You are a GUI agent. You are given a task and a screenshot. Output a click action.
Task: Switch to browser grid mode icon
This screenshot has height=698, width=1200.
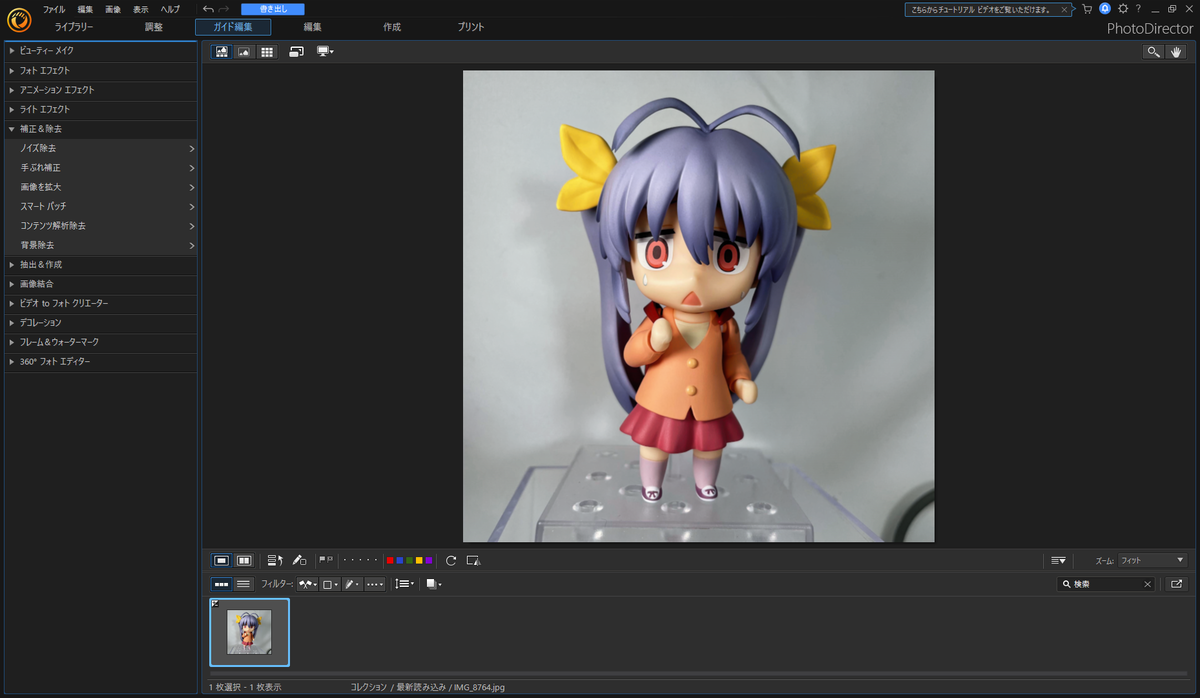pos(267,51)
